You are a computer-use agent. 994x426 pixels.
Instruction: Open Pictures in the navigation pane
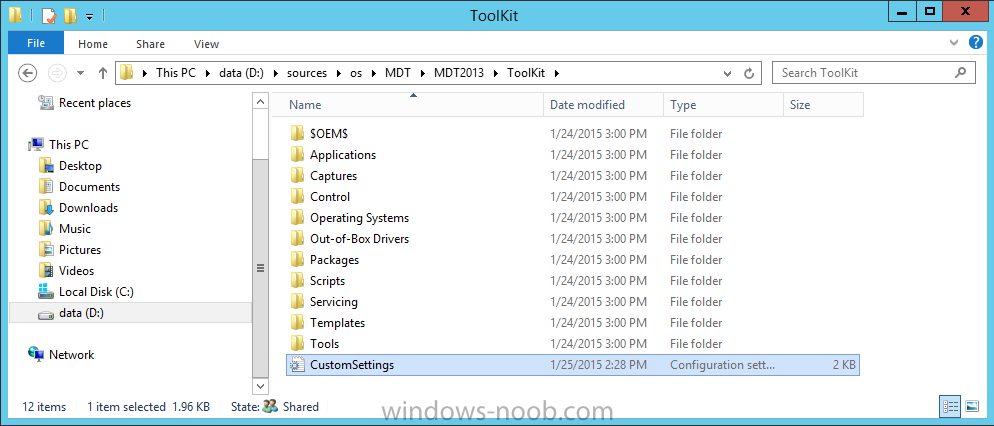pos(80,249)
